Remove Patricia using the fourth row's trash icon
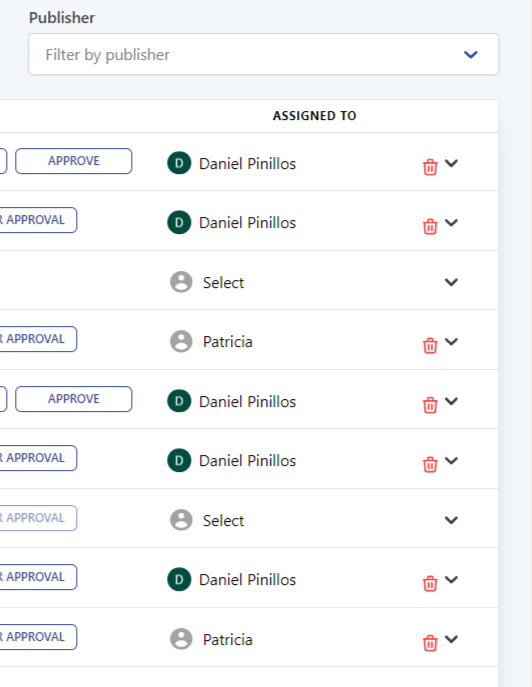 click(x=430, y=345)
